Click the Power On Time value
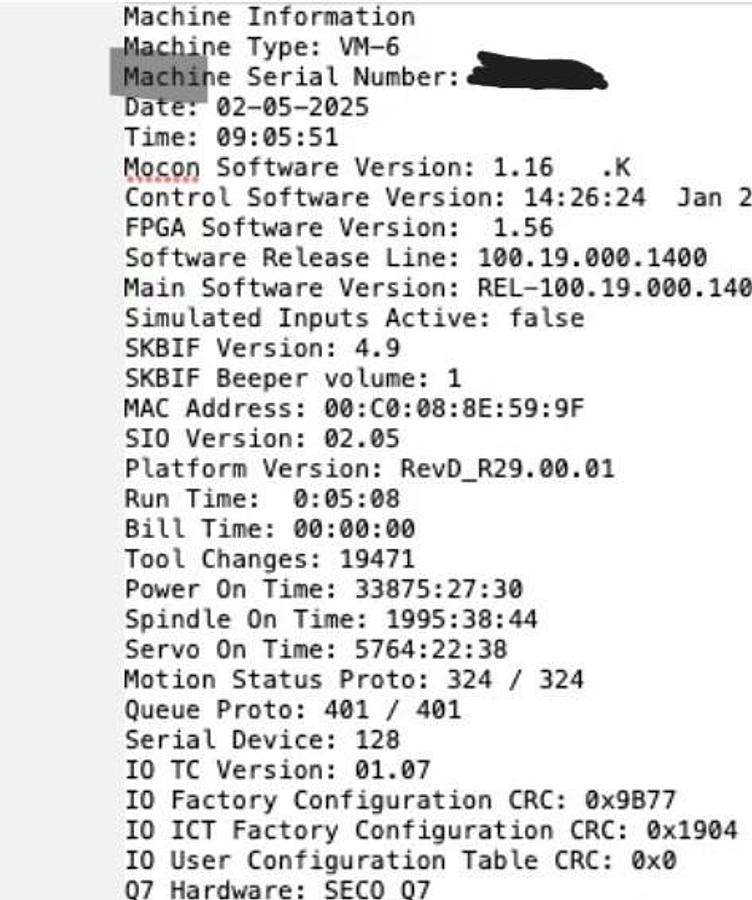The width and height of the screenshot is (752, 900). click(x=438, y=589)
